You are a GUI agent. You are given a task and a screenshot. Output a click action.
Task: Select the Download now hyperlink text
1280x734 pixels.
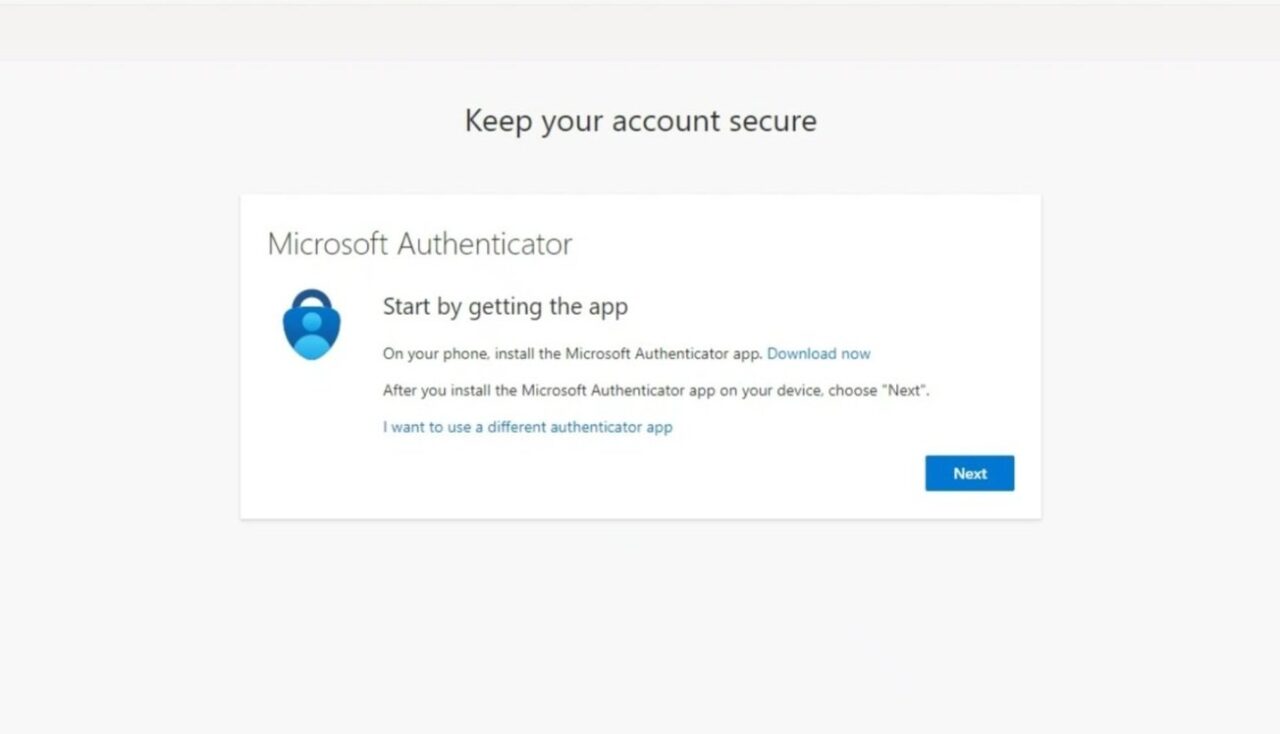pyautogui.click(x=818, y=353)
